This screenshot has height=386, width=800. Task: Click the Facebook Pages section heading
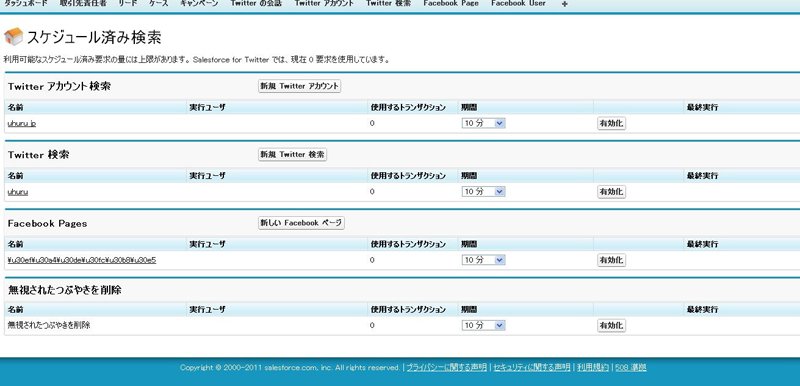pyautogui.click(x=47, y=223)
